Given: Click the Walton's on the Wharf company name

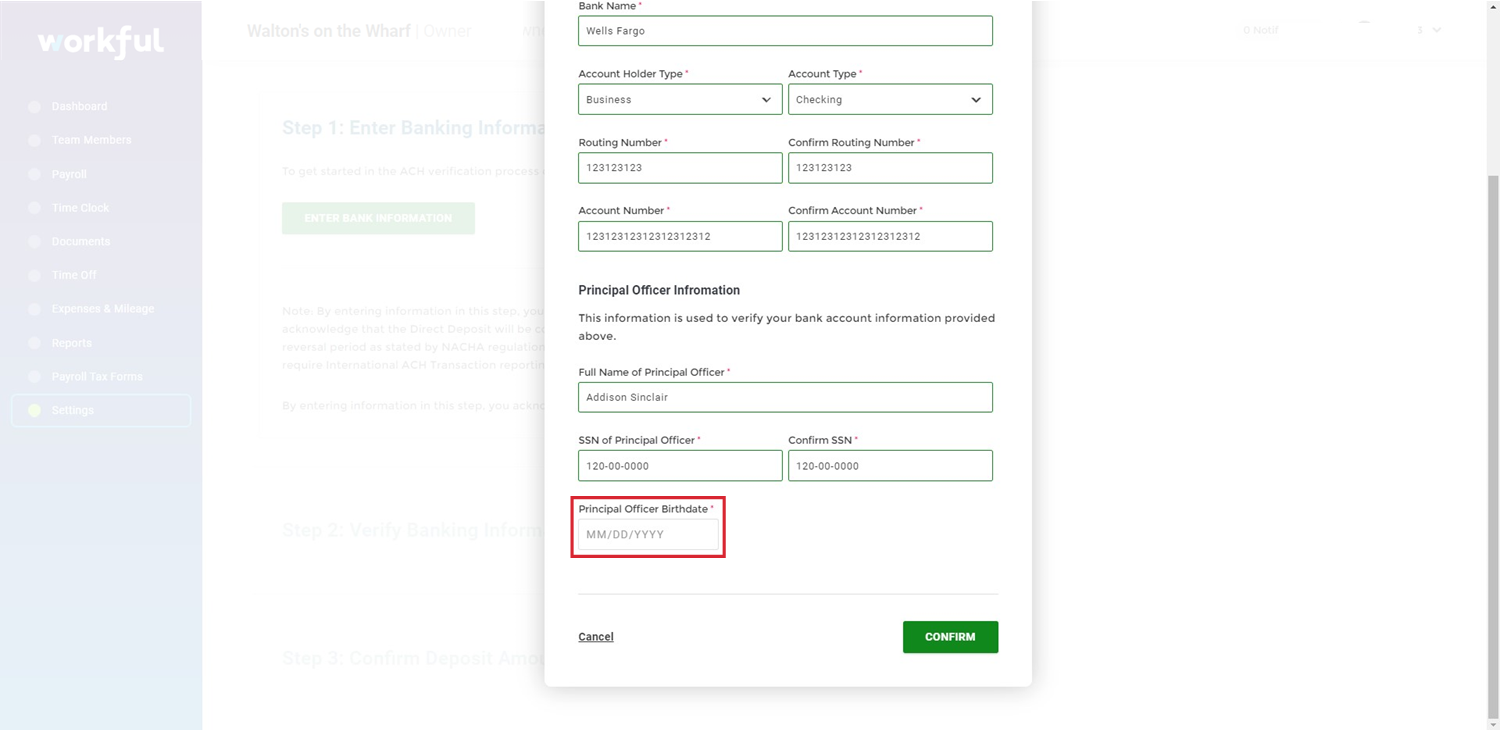Looking at the screenshot, I should click(328, 31).
